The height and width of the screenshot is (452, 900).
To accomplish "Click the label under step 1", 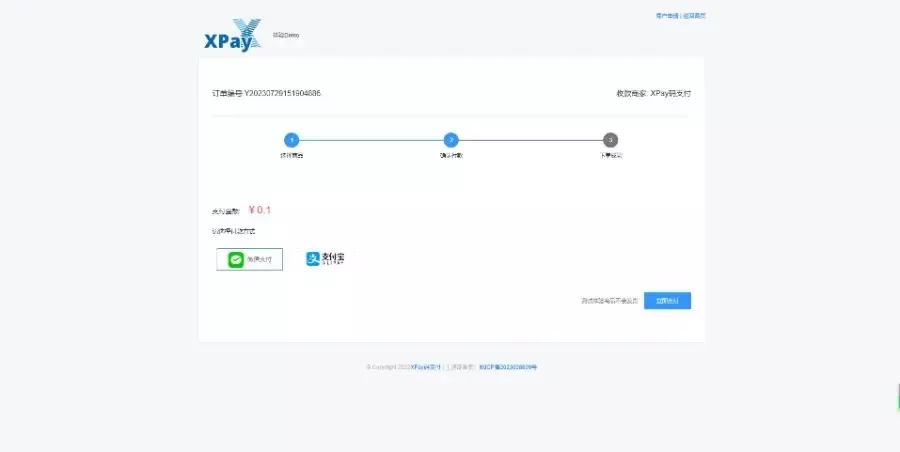I will 291,156.
